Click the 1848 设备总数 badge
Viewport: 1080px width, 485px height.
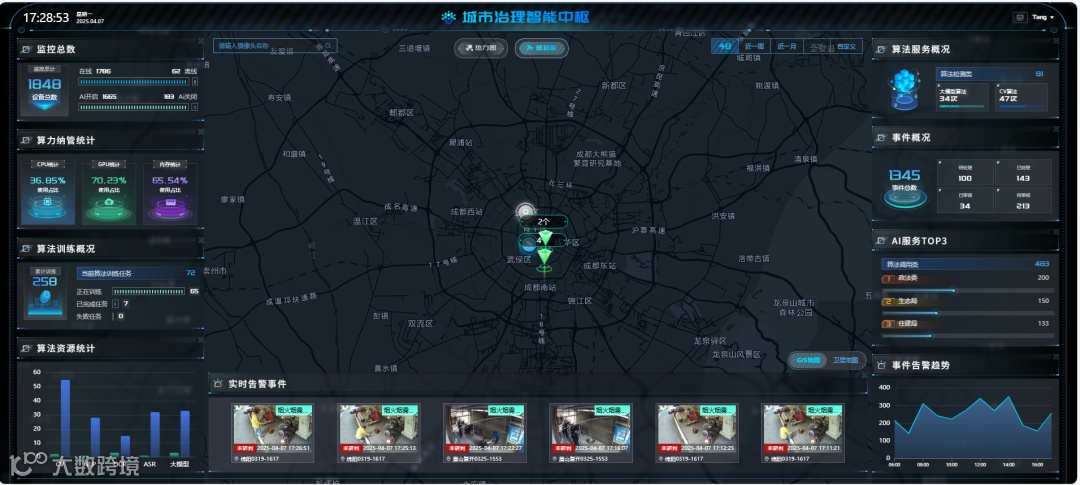point(44,90)
